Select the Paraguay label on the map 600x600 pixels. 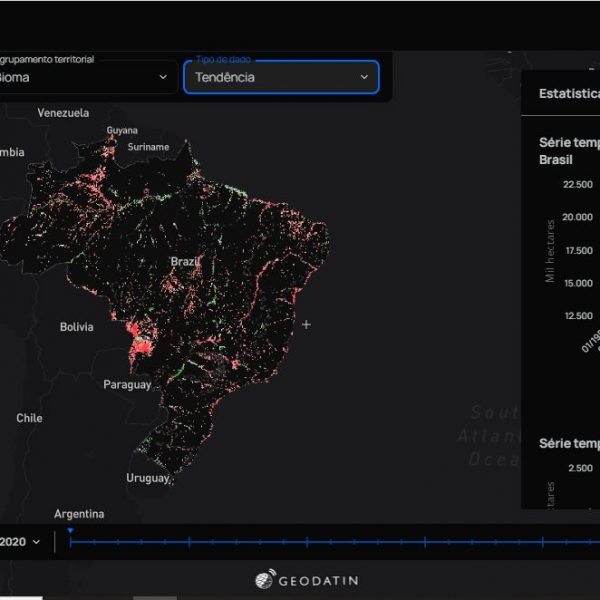point(127,384)
